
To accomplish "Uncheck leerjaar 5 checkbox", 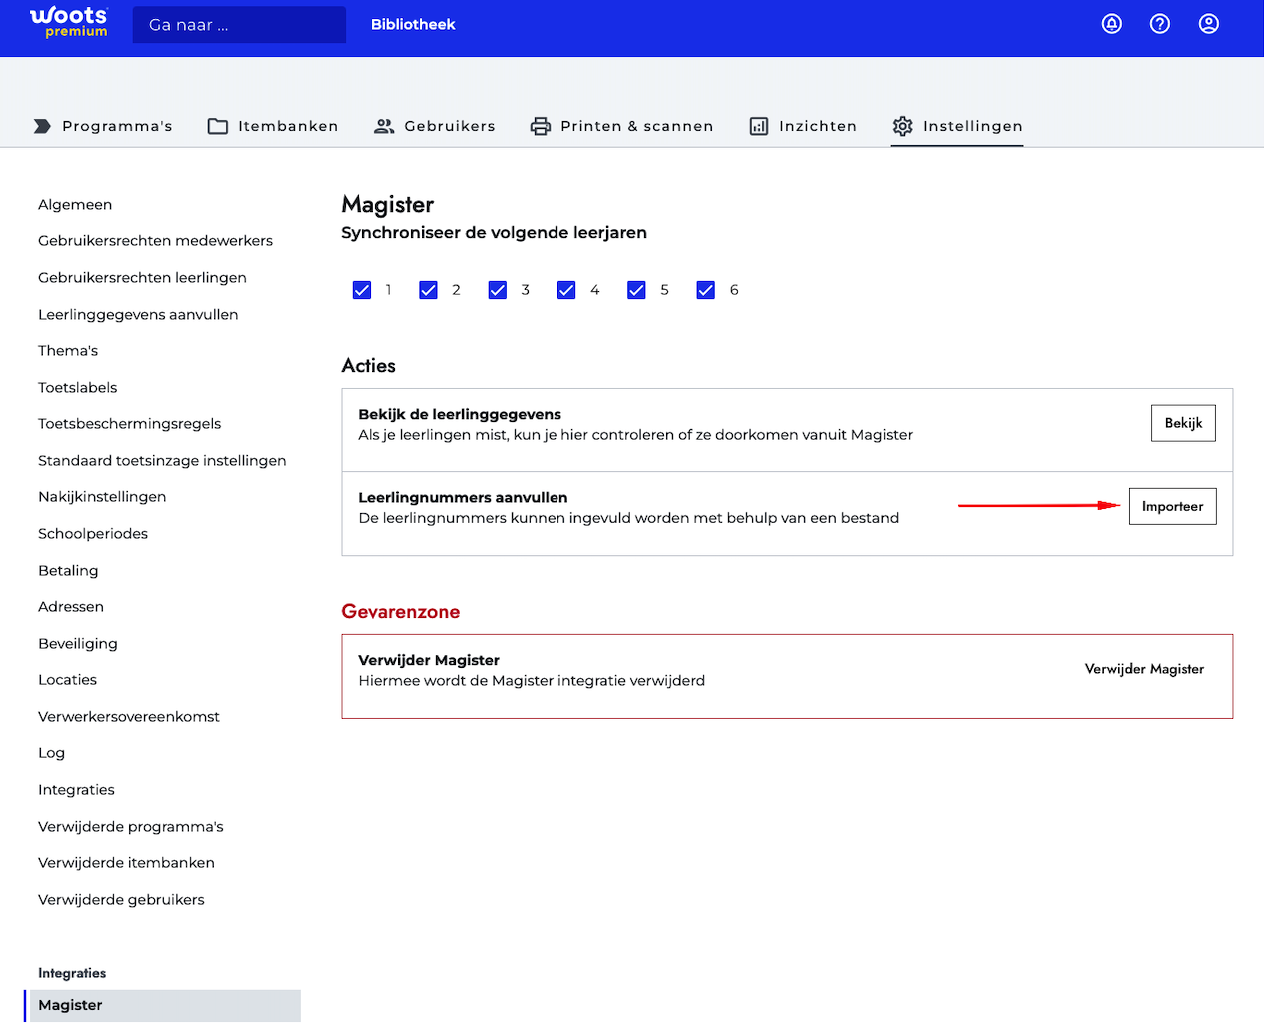I will [x=636, y=290].
